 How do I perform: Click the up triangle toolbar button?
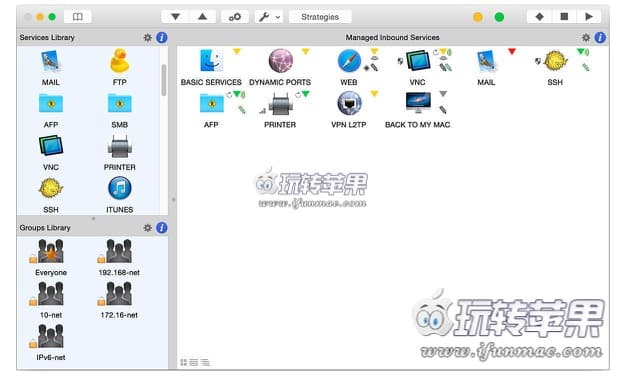pyautogui.click(x=202, y=17)
